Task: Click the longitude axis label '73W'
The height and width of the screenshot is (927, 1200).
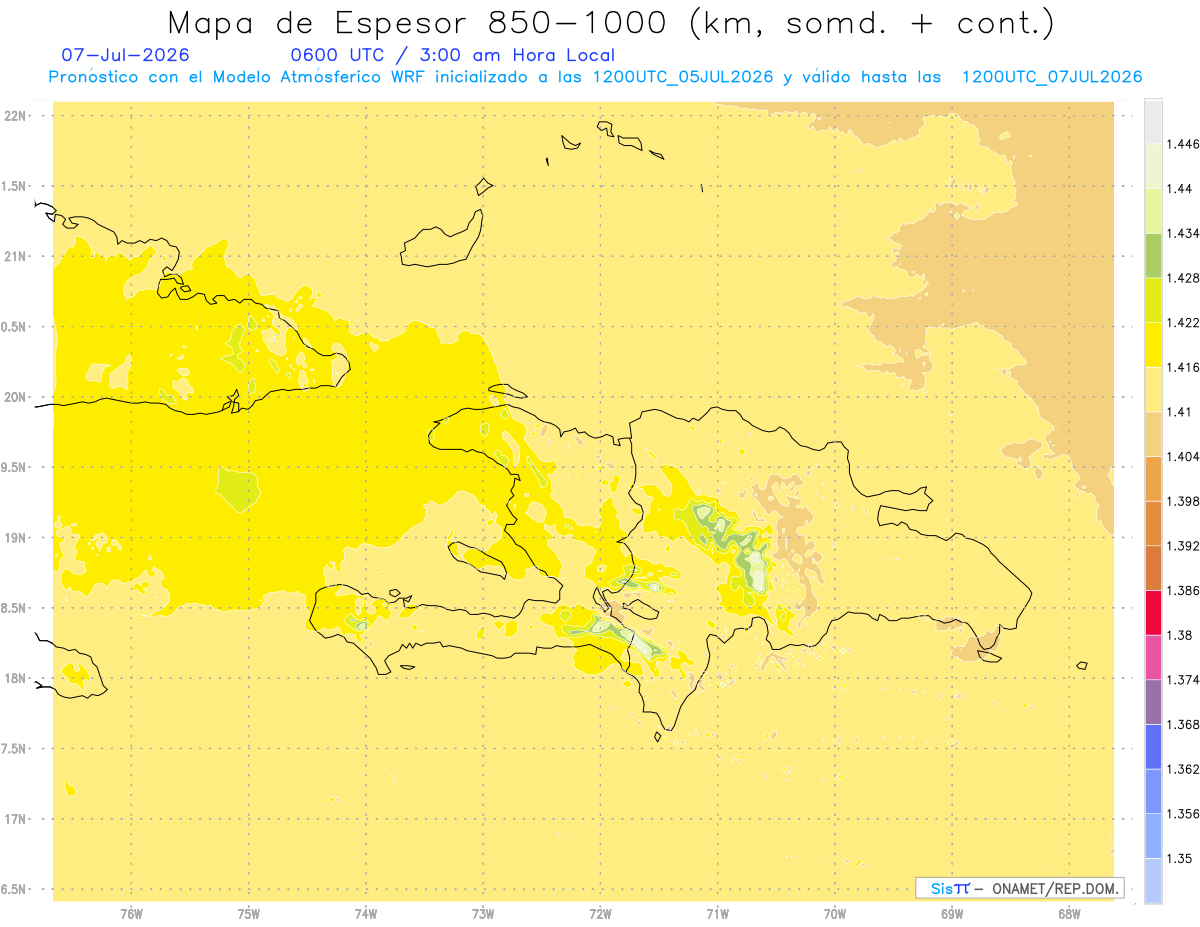Action: 483,914
